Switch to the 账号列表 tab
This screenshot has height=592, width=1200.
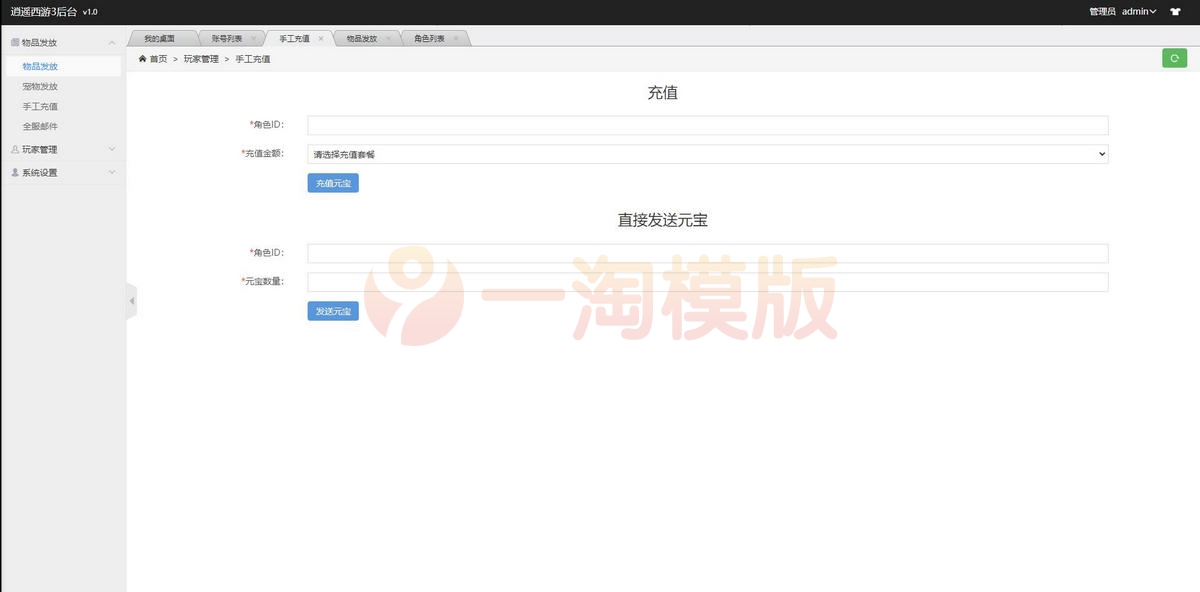point(228,37)
